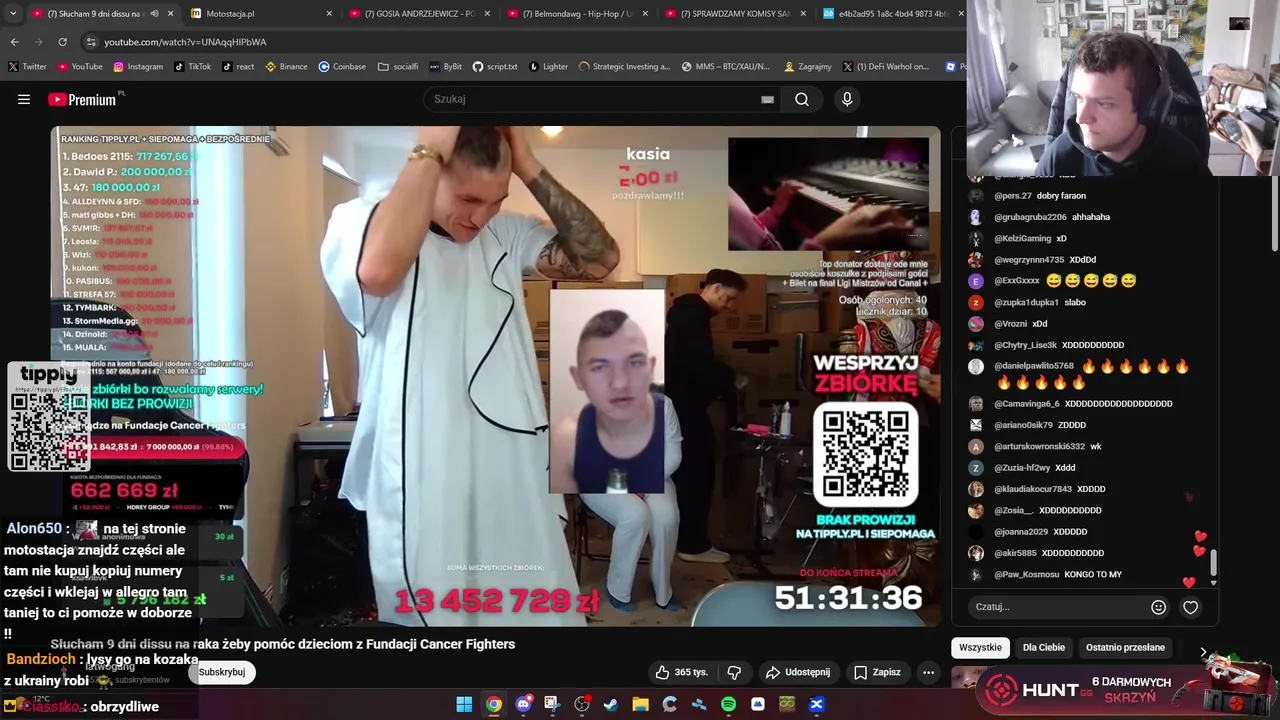Click chat user @danielpawlito5768
1280x720 pixels.
click(x=1033, y=367)
